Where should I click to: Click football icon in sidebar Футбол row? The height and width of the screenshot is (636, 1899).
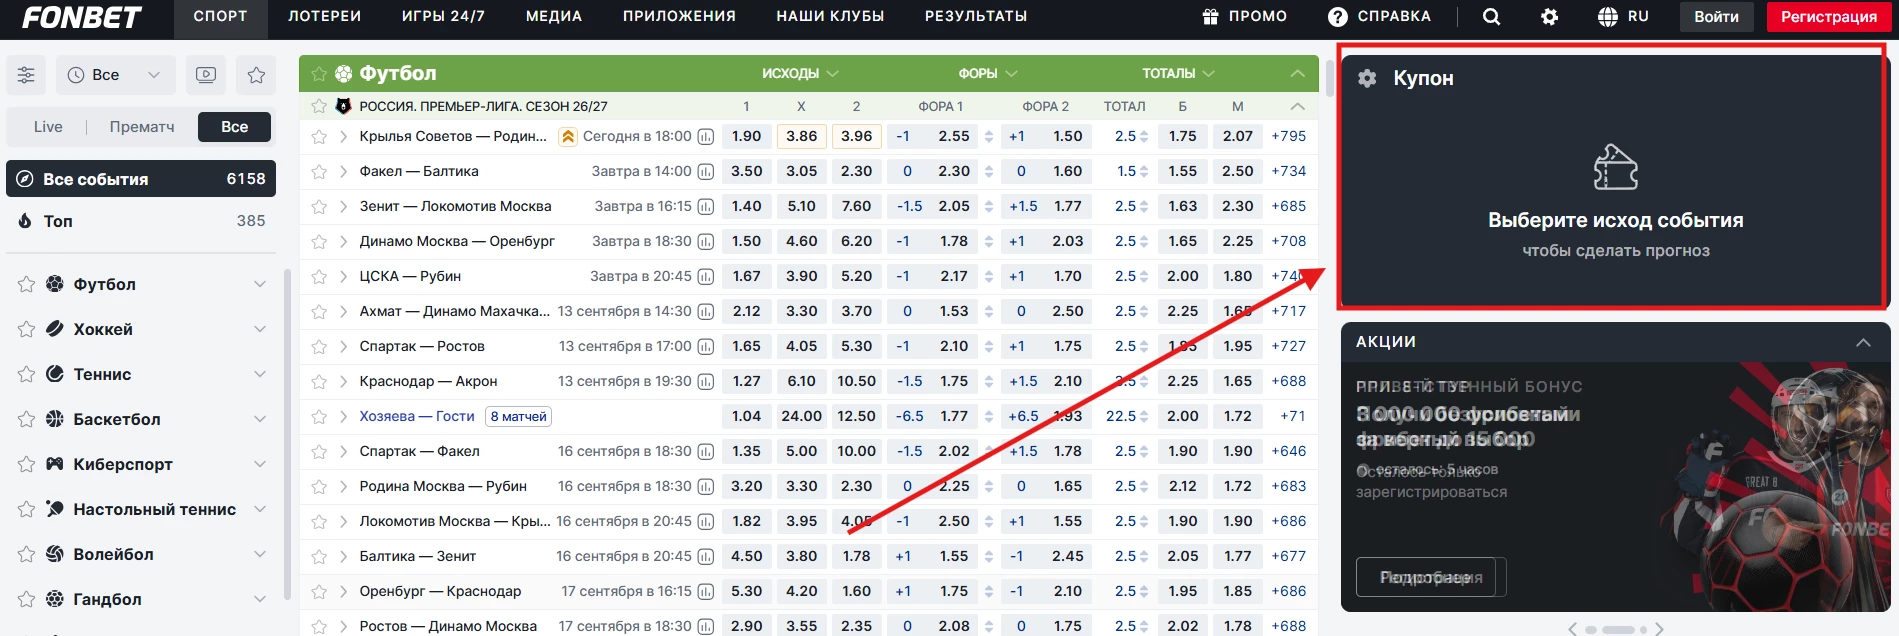click(x=55, y=284)
